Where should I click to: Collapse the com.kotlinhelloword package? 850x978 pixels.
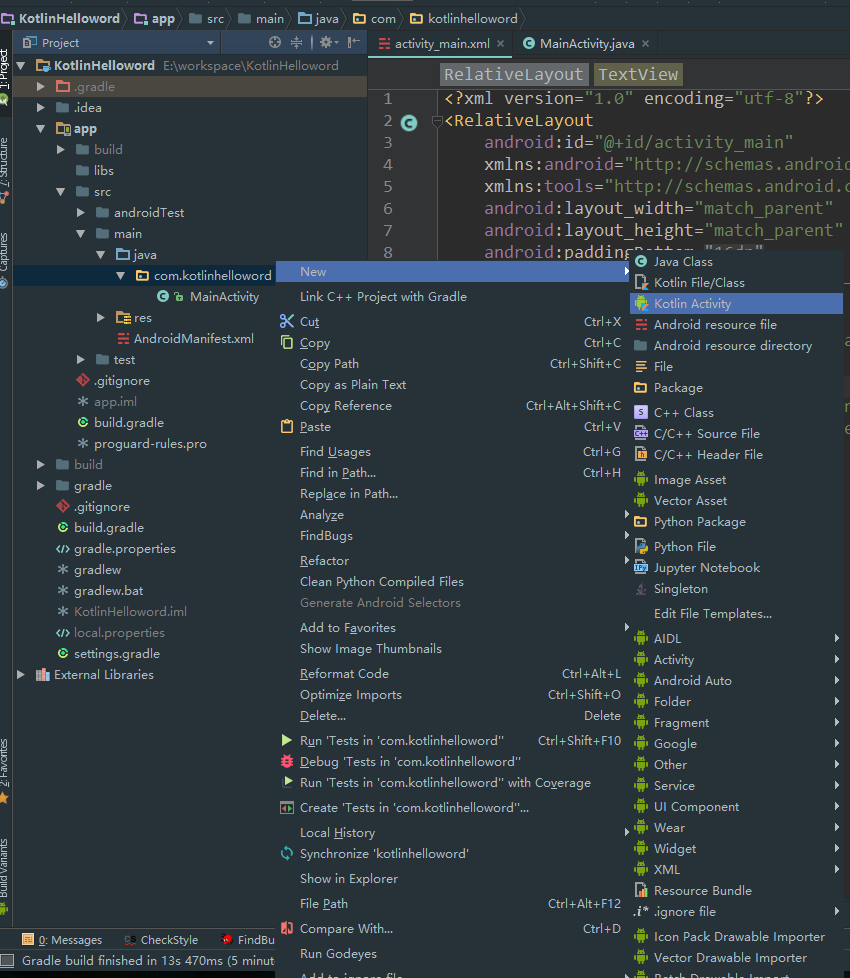[x=120, y=275]
